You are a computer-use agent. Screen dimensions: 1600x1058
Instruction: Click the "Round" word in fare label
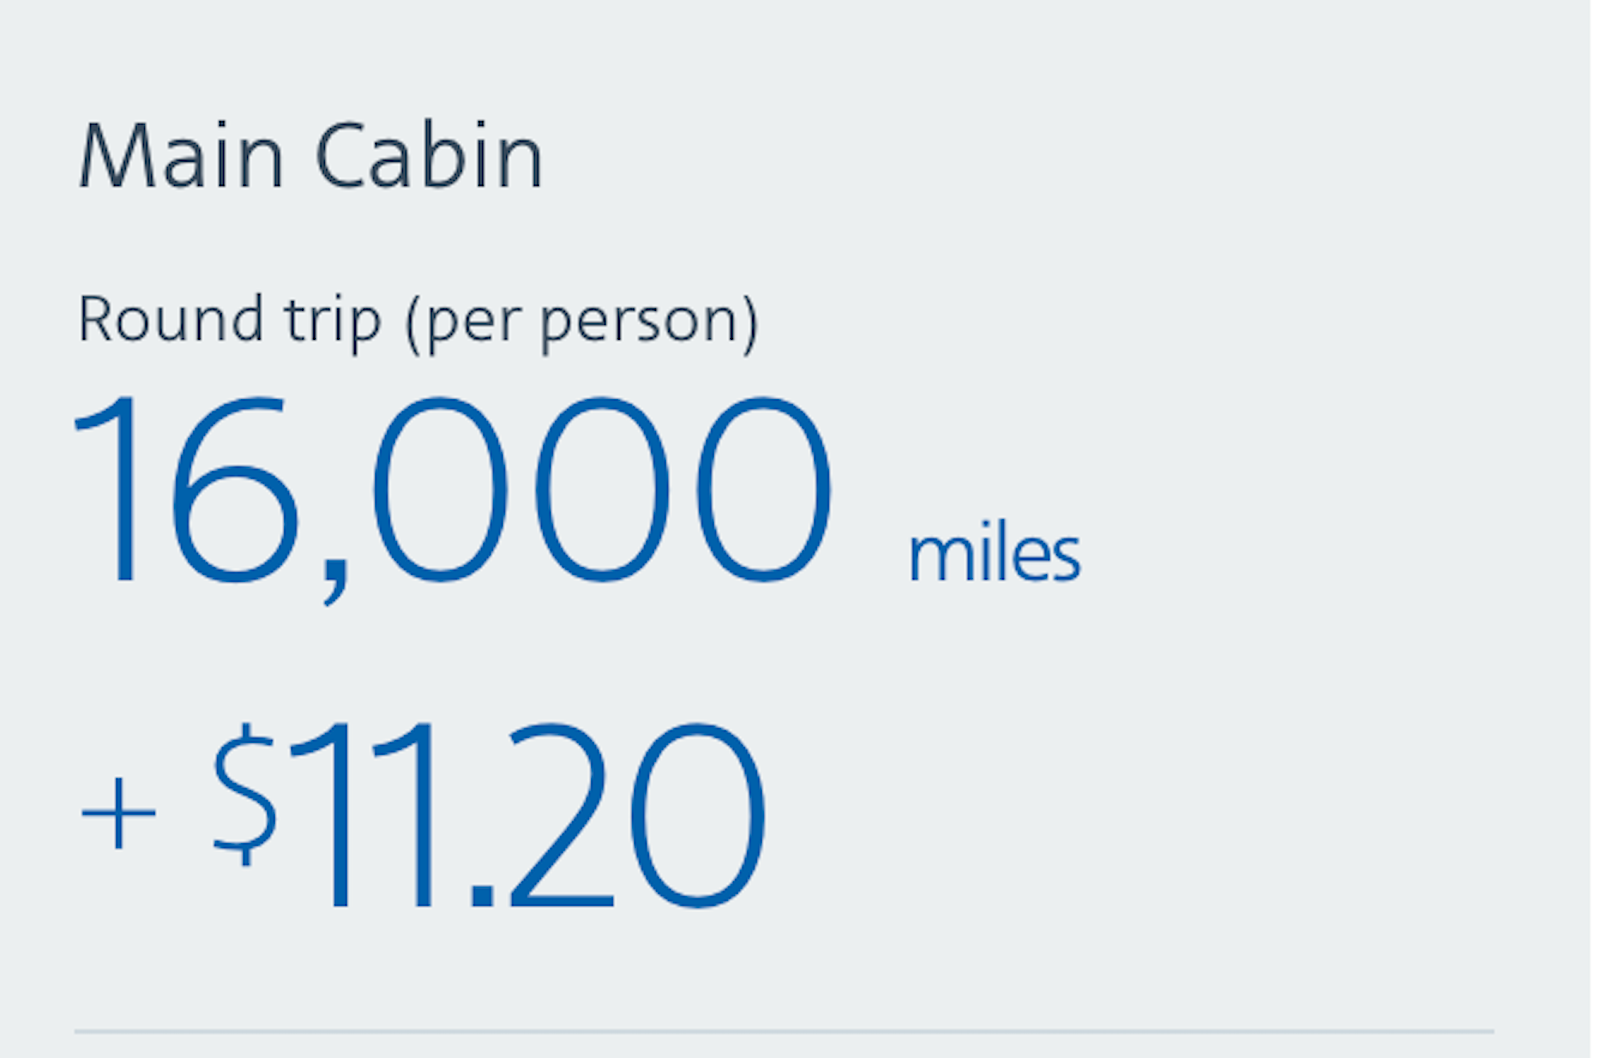coord(171,321)
